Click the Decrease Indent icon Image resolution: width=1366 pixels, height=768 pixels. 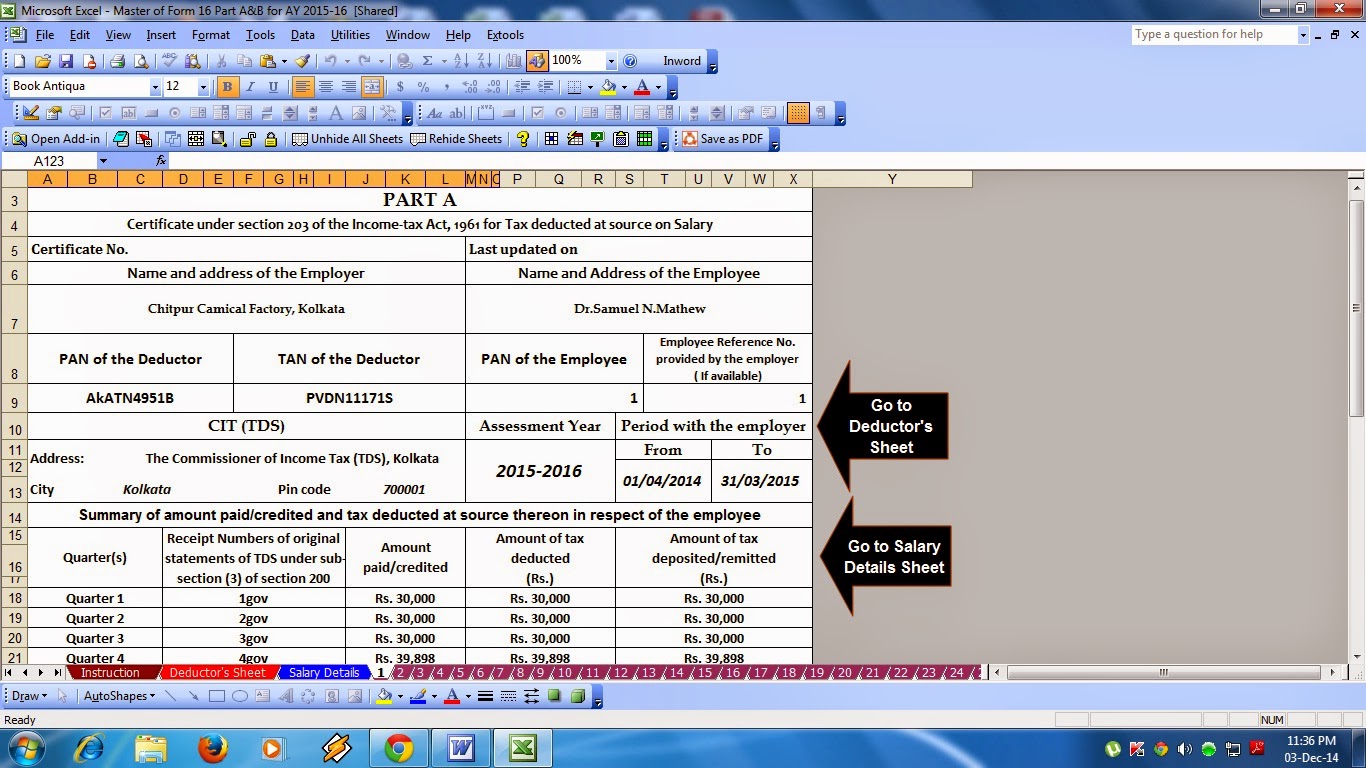coord(522,87)
